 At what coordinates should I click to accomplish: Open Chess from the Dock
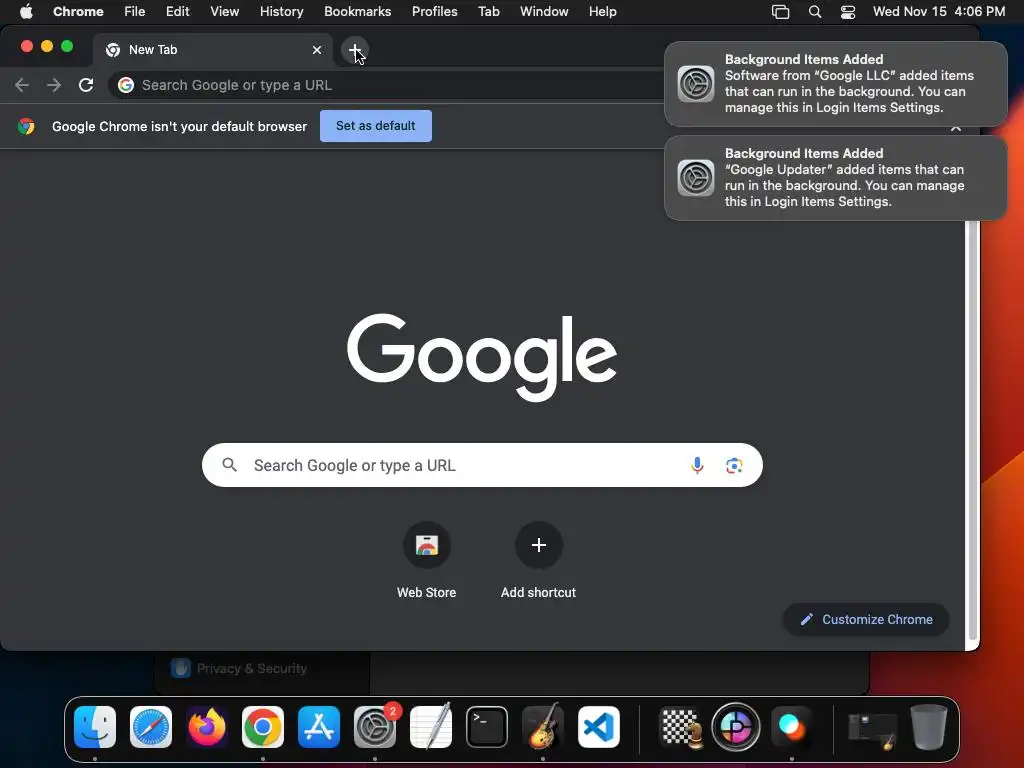point(680,727)
